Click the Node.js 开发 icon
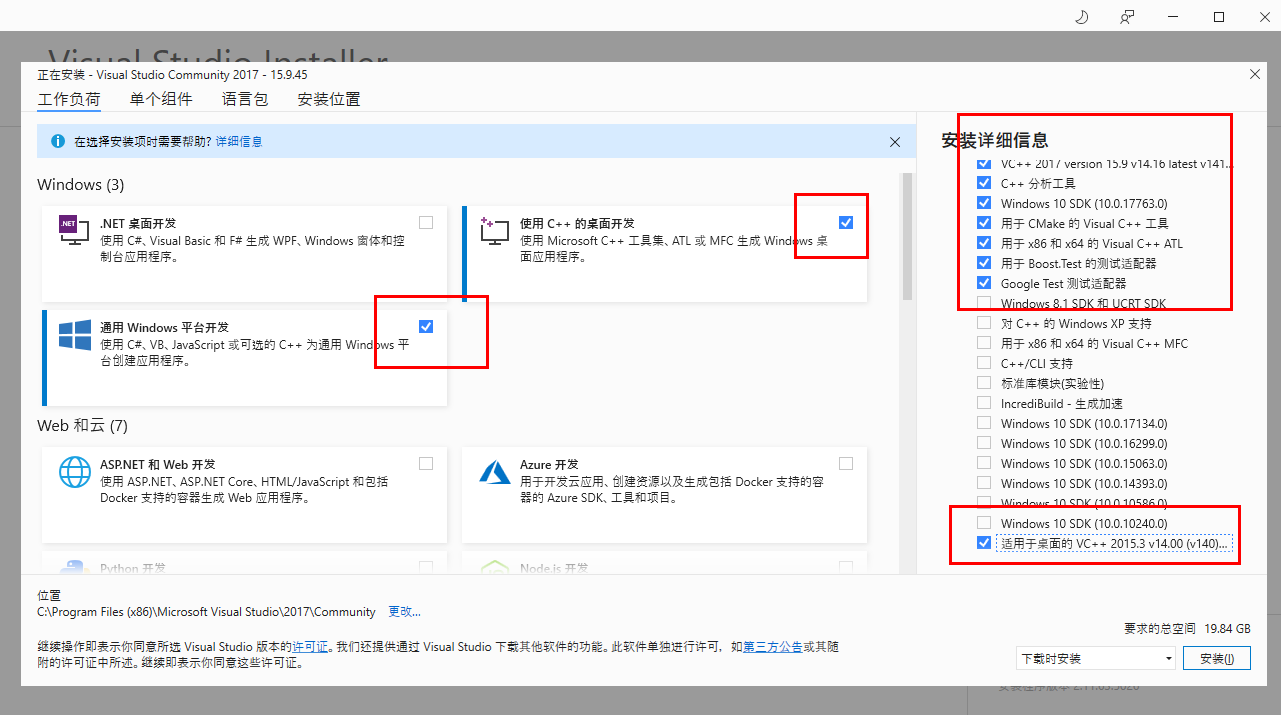This screenshot has height=715, width=1281. [x=495, y=569]
